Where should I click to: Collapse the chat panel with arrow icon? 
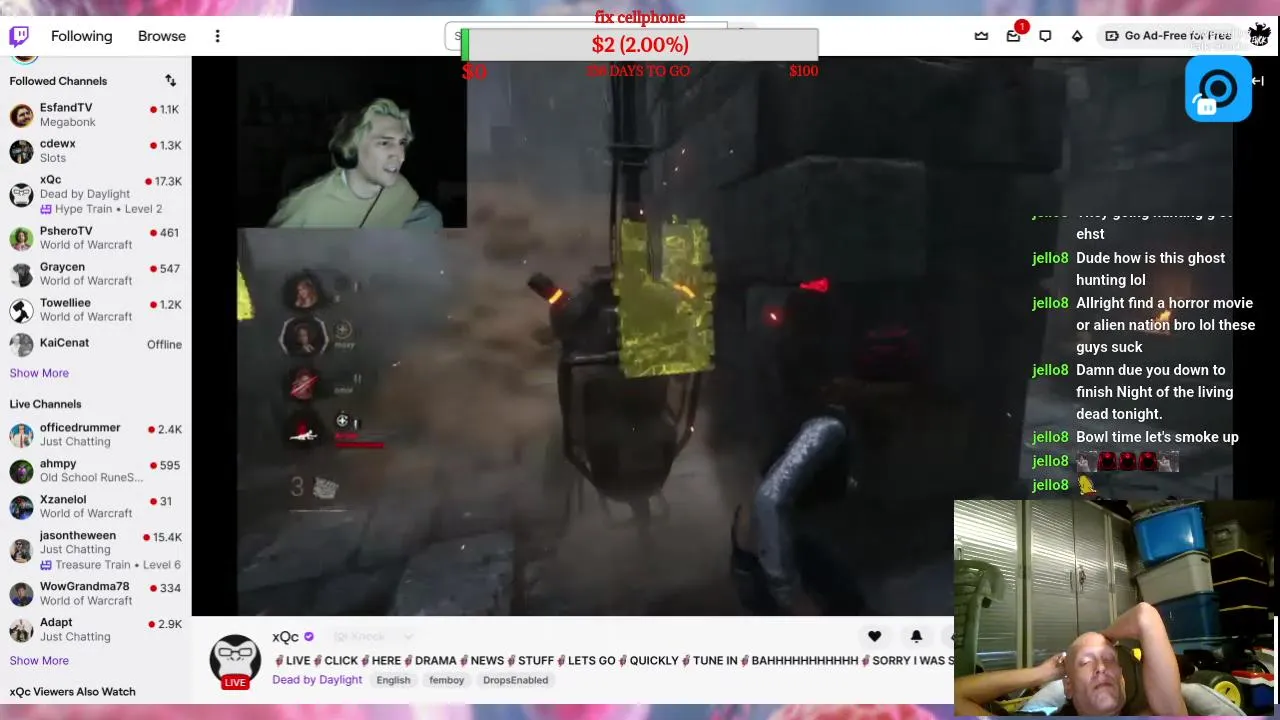(1257, 81)
